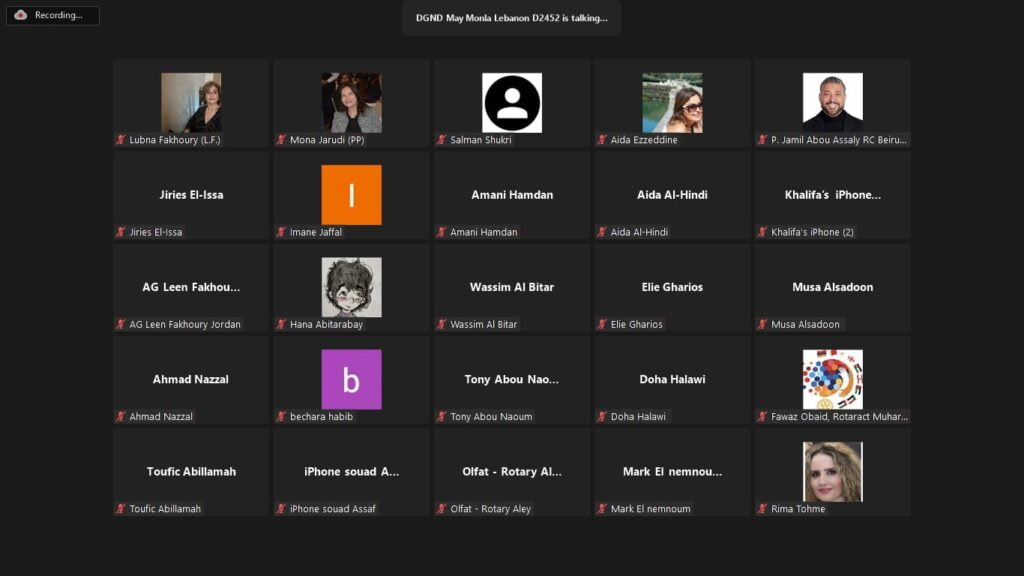Click the large Musa Alsadoon tile name
Image resolution: width=1024 pixels, height=576 pixels.
point(833,287)
